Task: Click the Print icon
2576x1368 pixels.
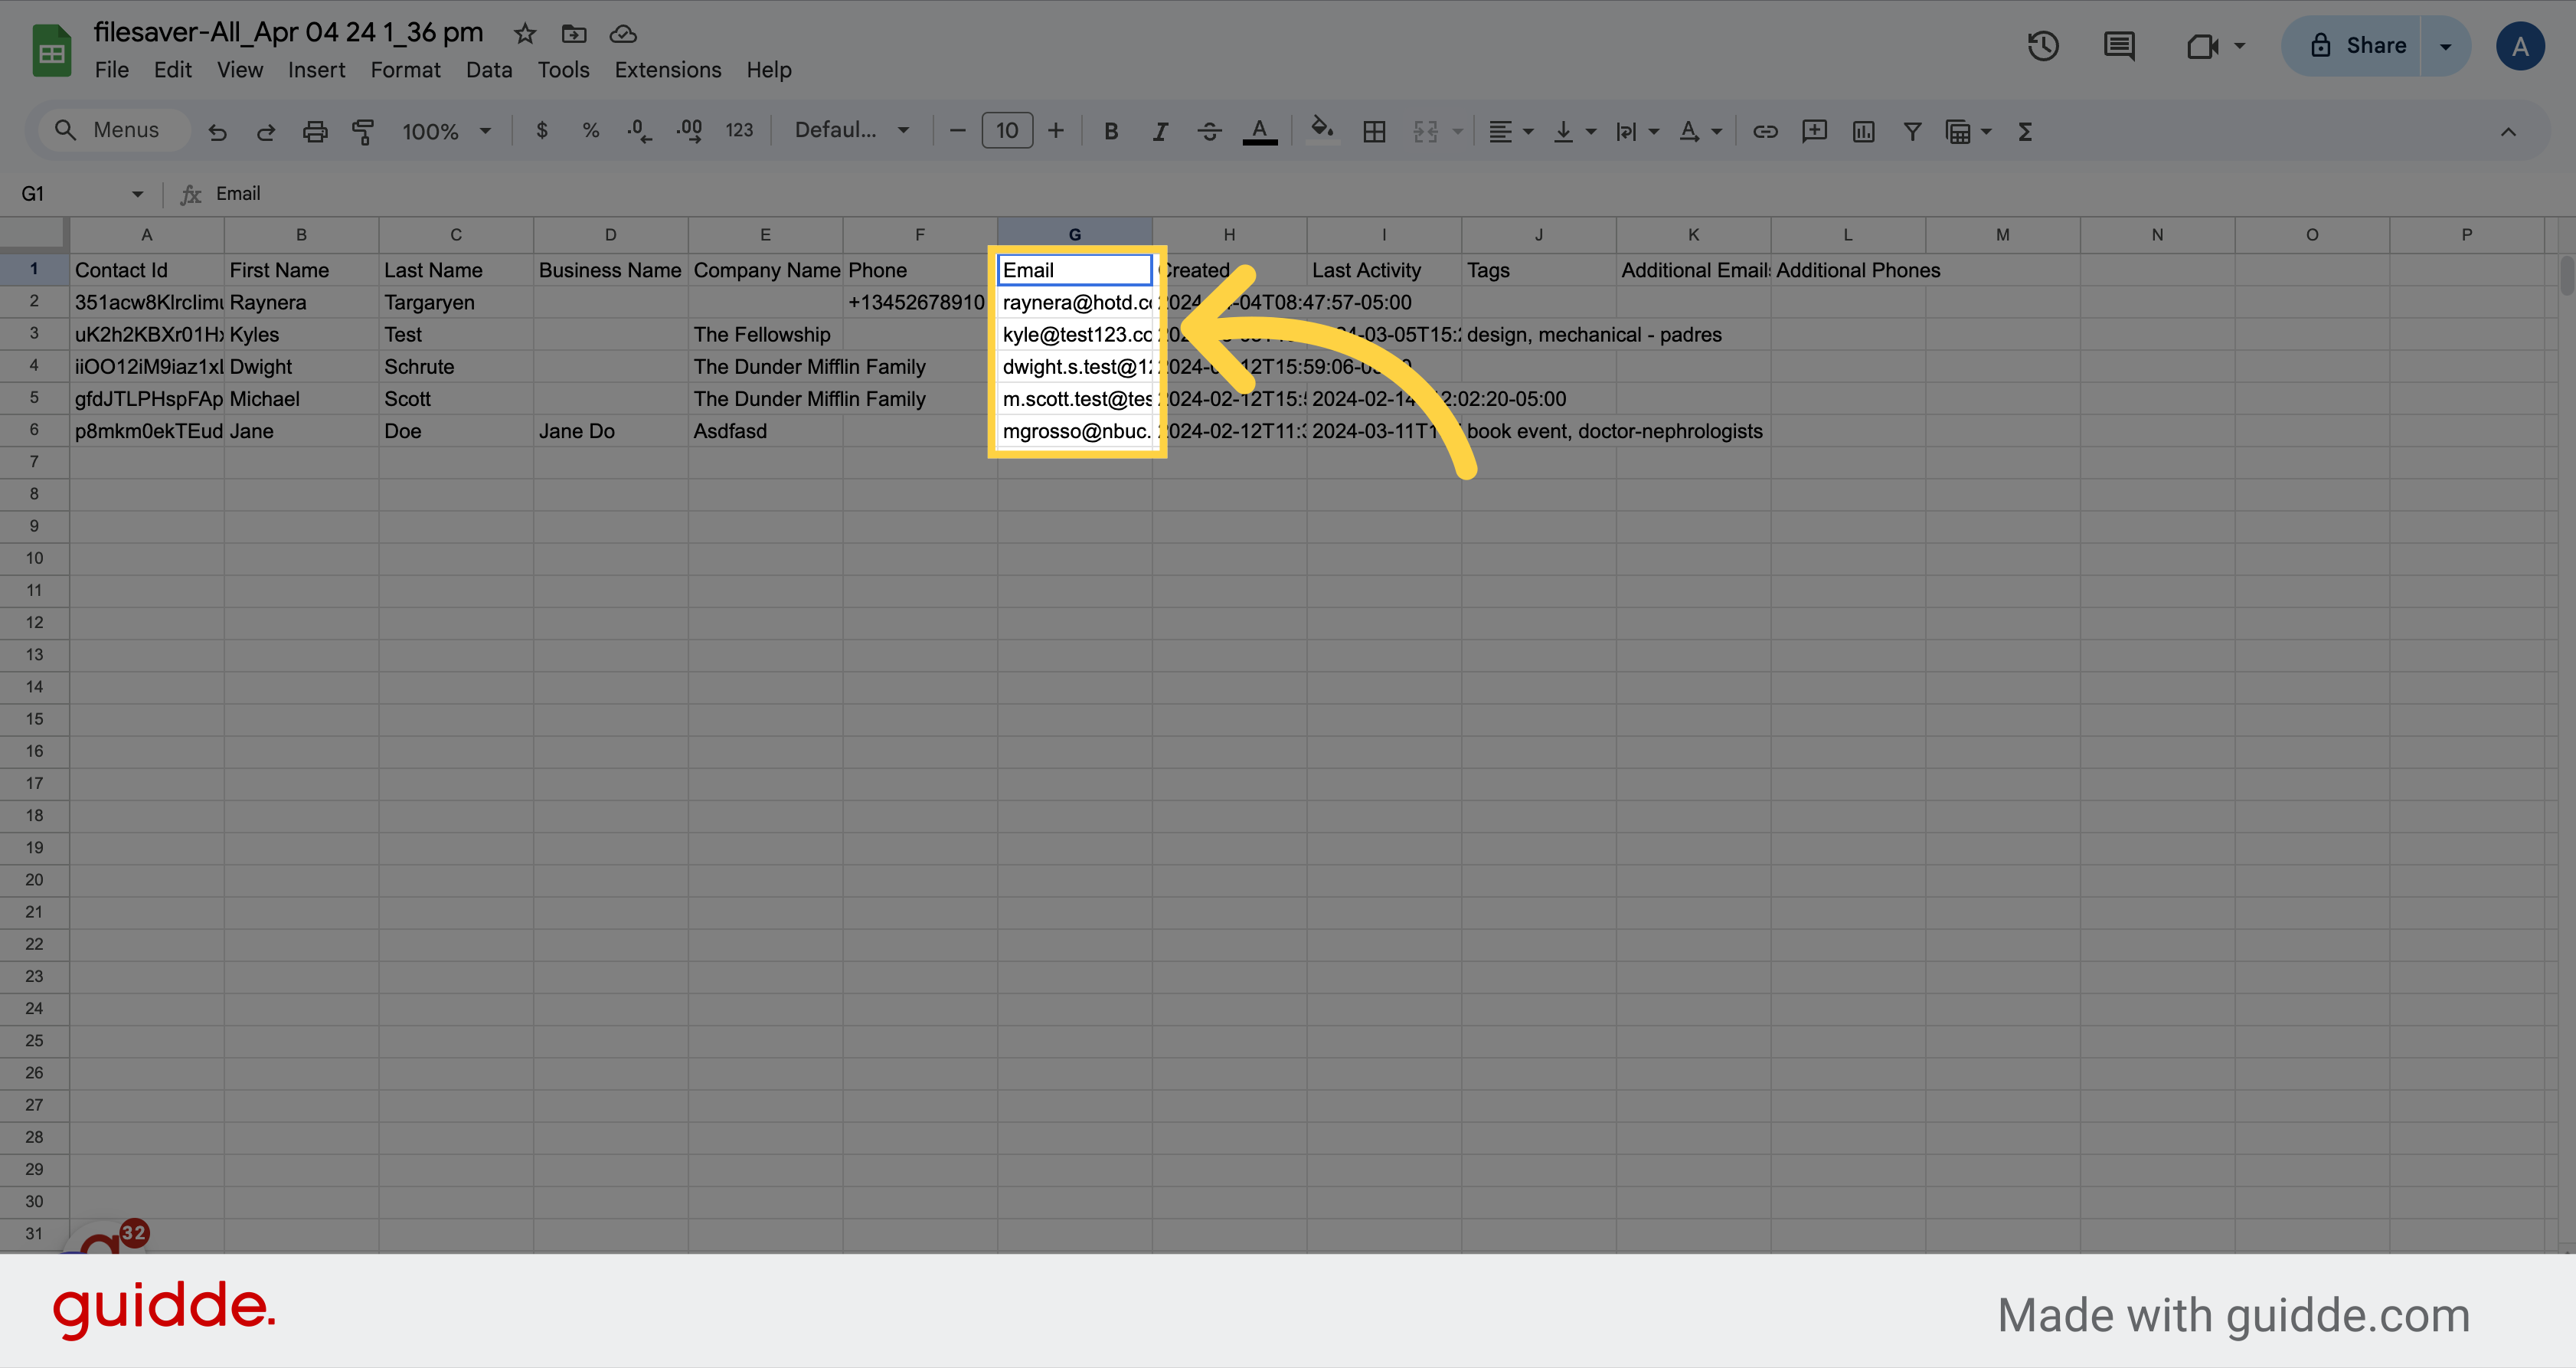Action: [x=315, y=131]
